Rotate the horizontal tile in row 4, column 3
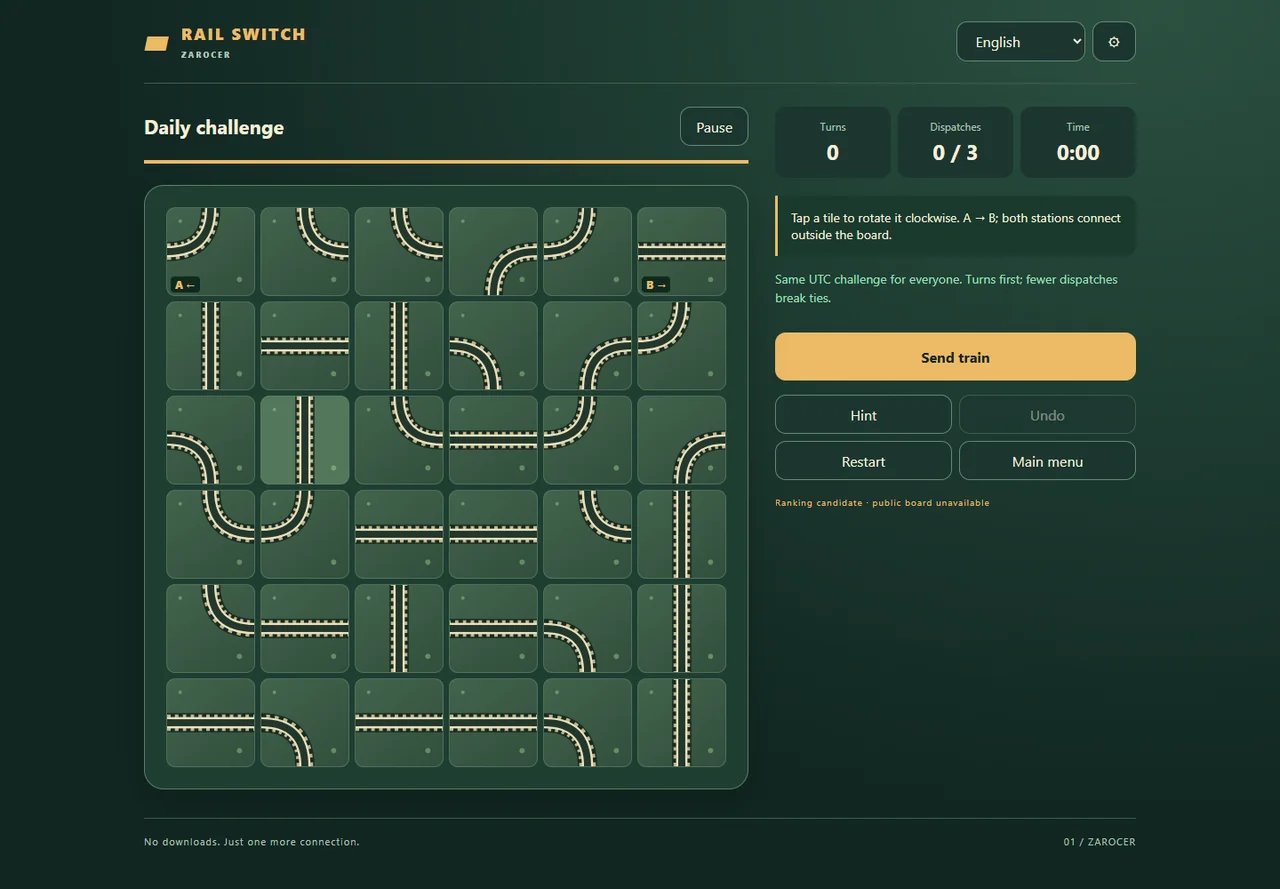The image size is (1280, 889). [399, 534]
